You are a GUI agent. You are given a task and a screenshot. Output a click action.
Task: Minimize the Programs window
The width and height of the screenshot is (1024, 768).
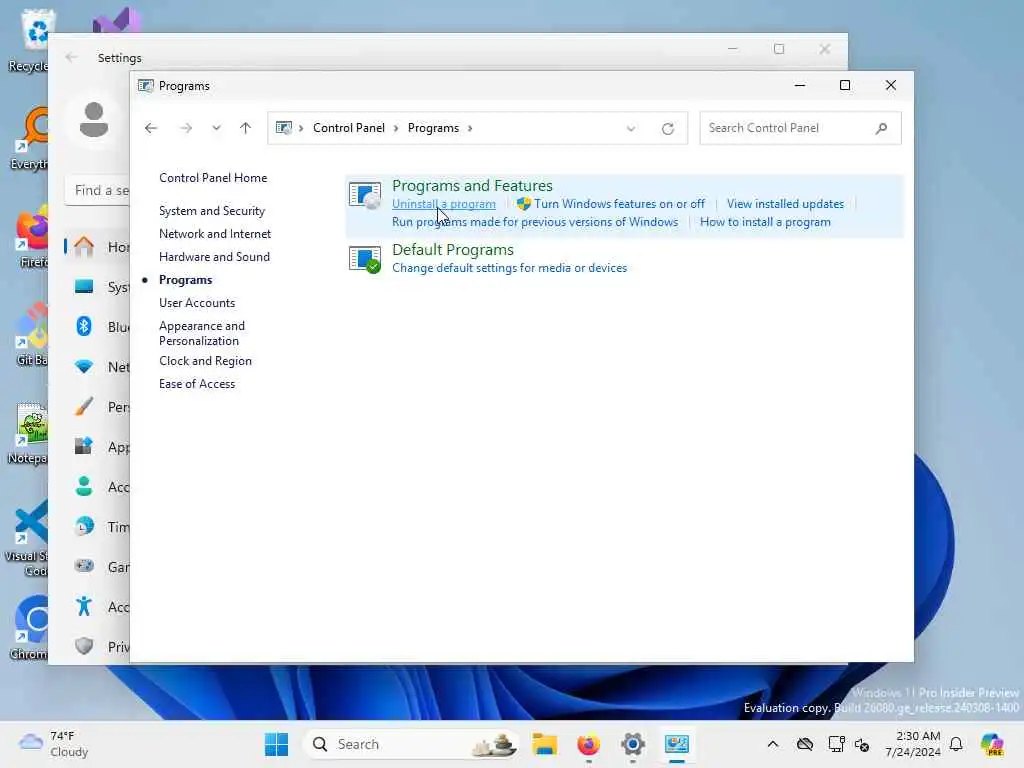point(800,86)
